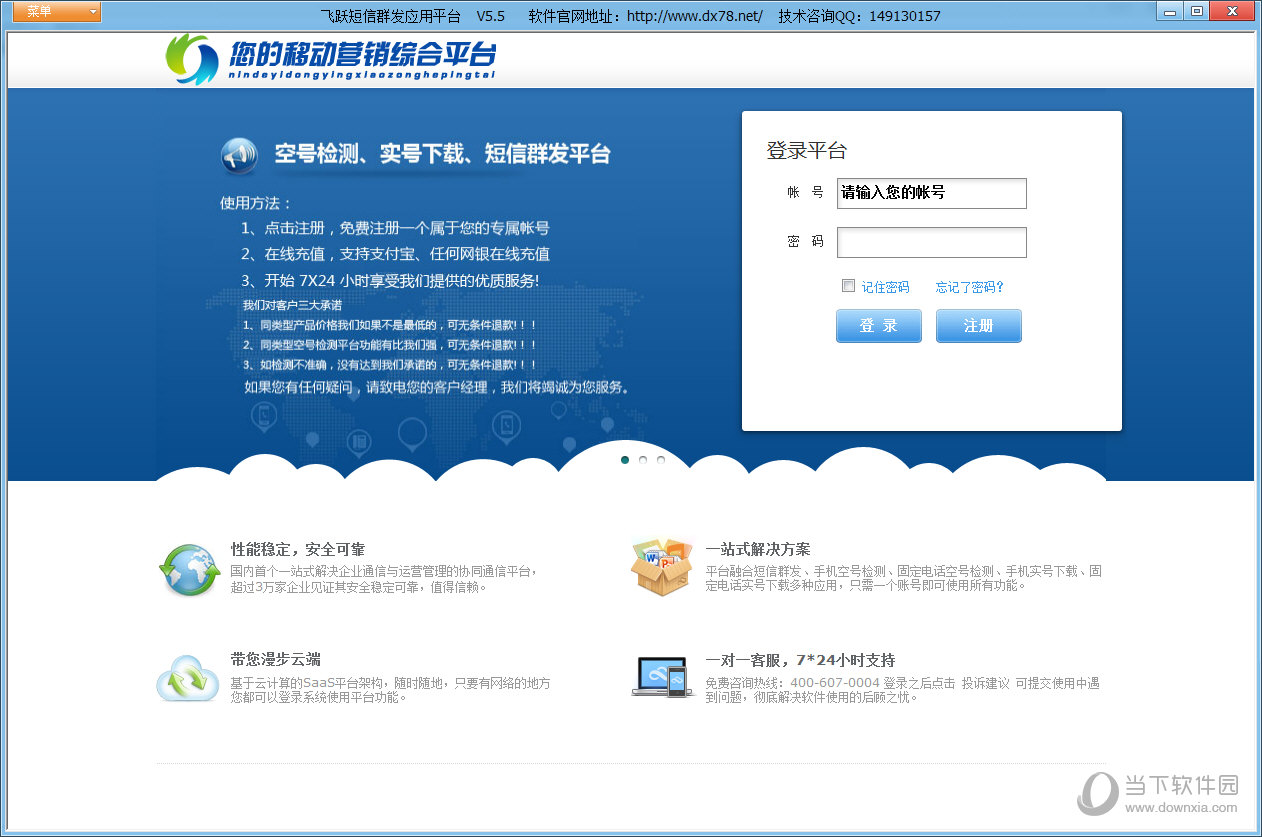Tick the 记住密码 checkbox

[x=848, y=286]
